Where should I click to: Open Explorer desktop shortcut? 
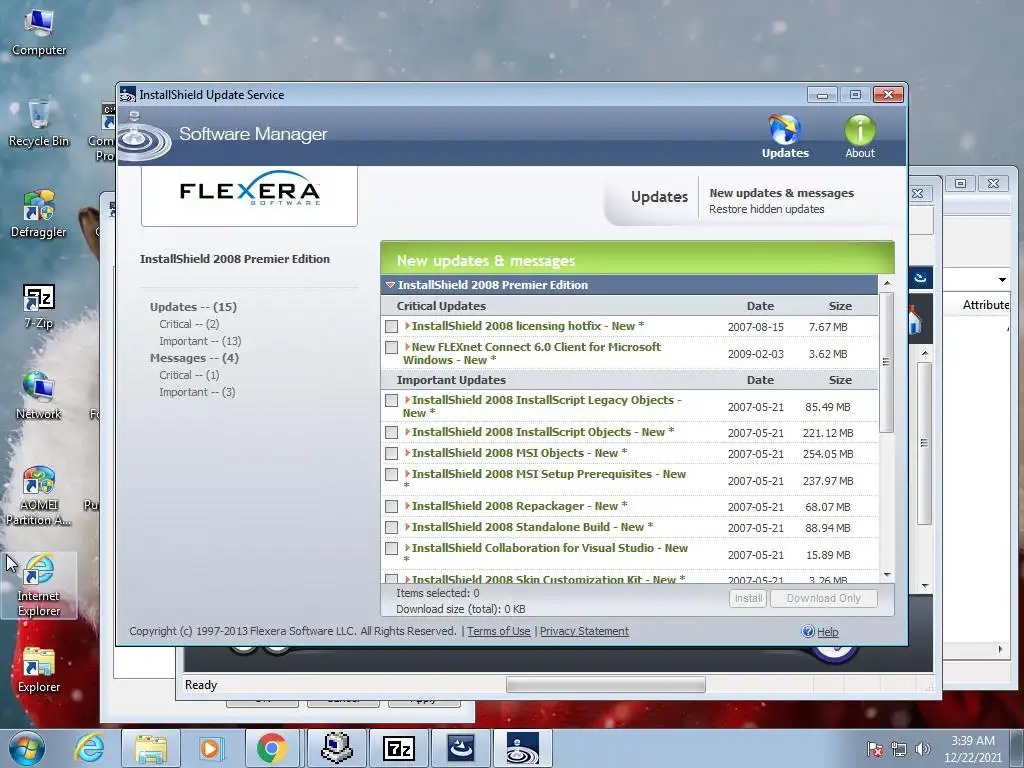(39, 669)
